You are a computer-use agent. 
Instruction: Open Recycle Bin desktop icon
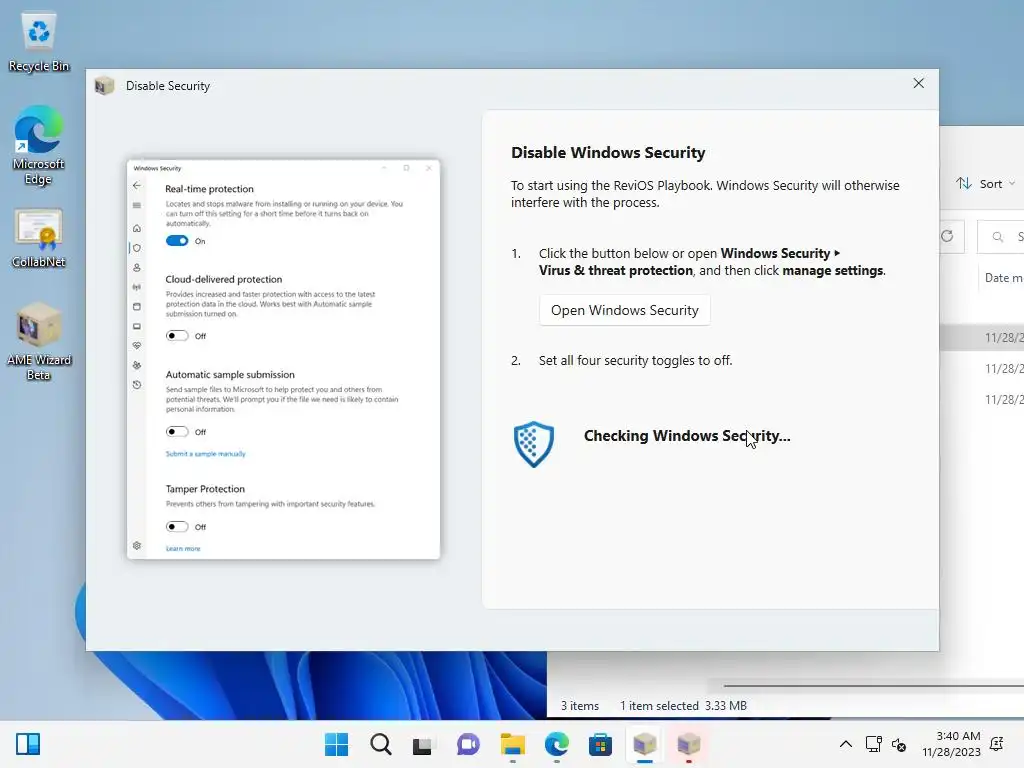tap(39, 42)
